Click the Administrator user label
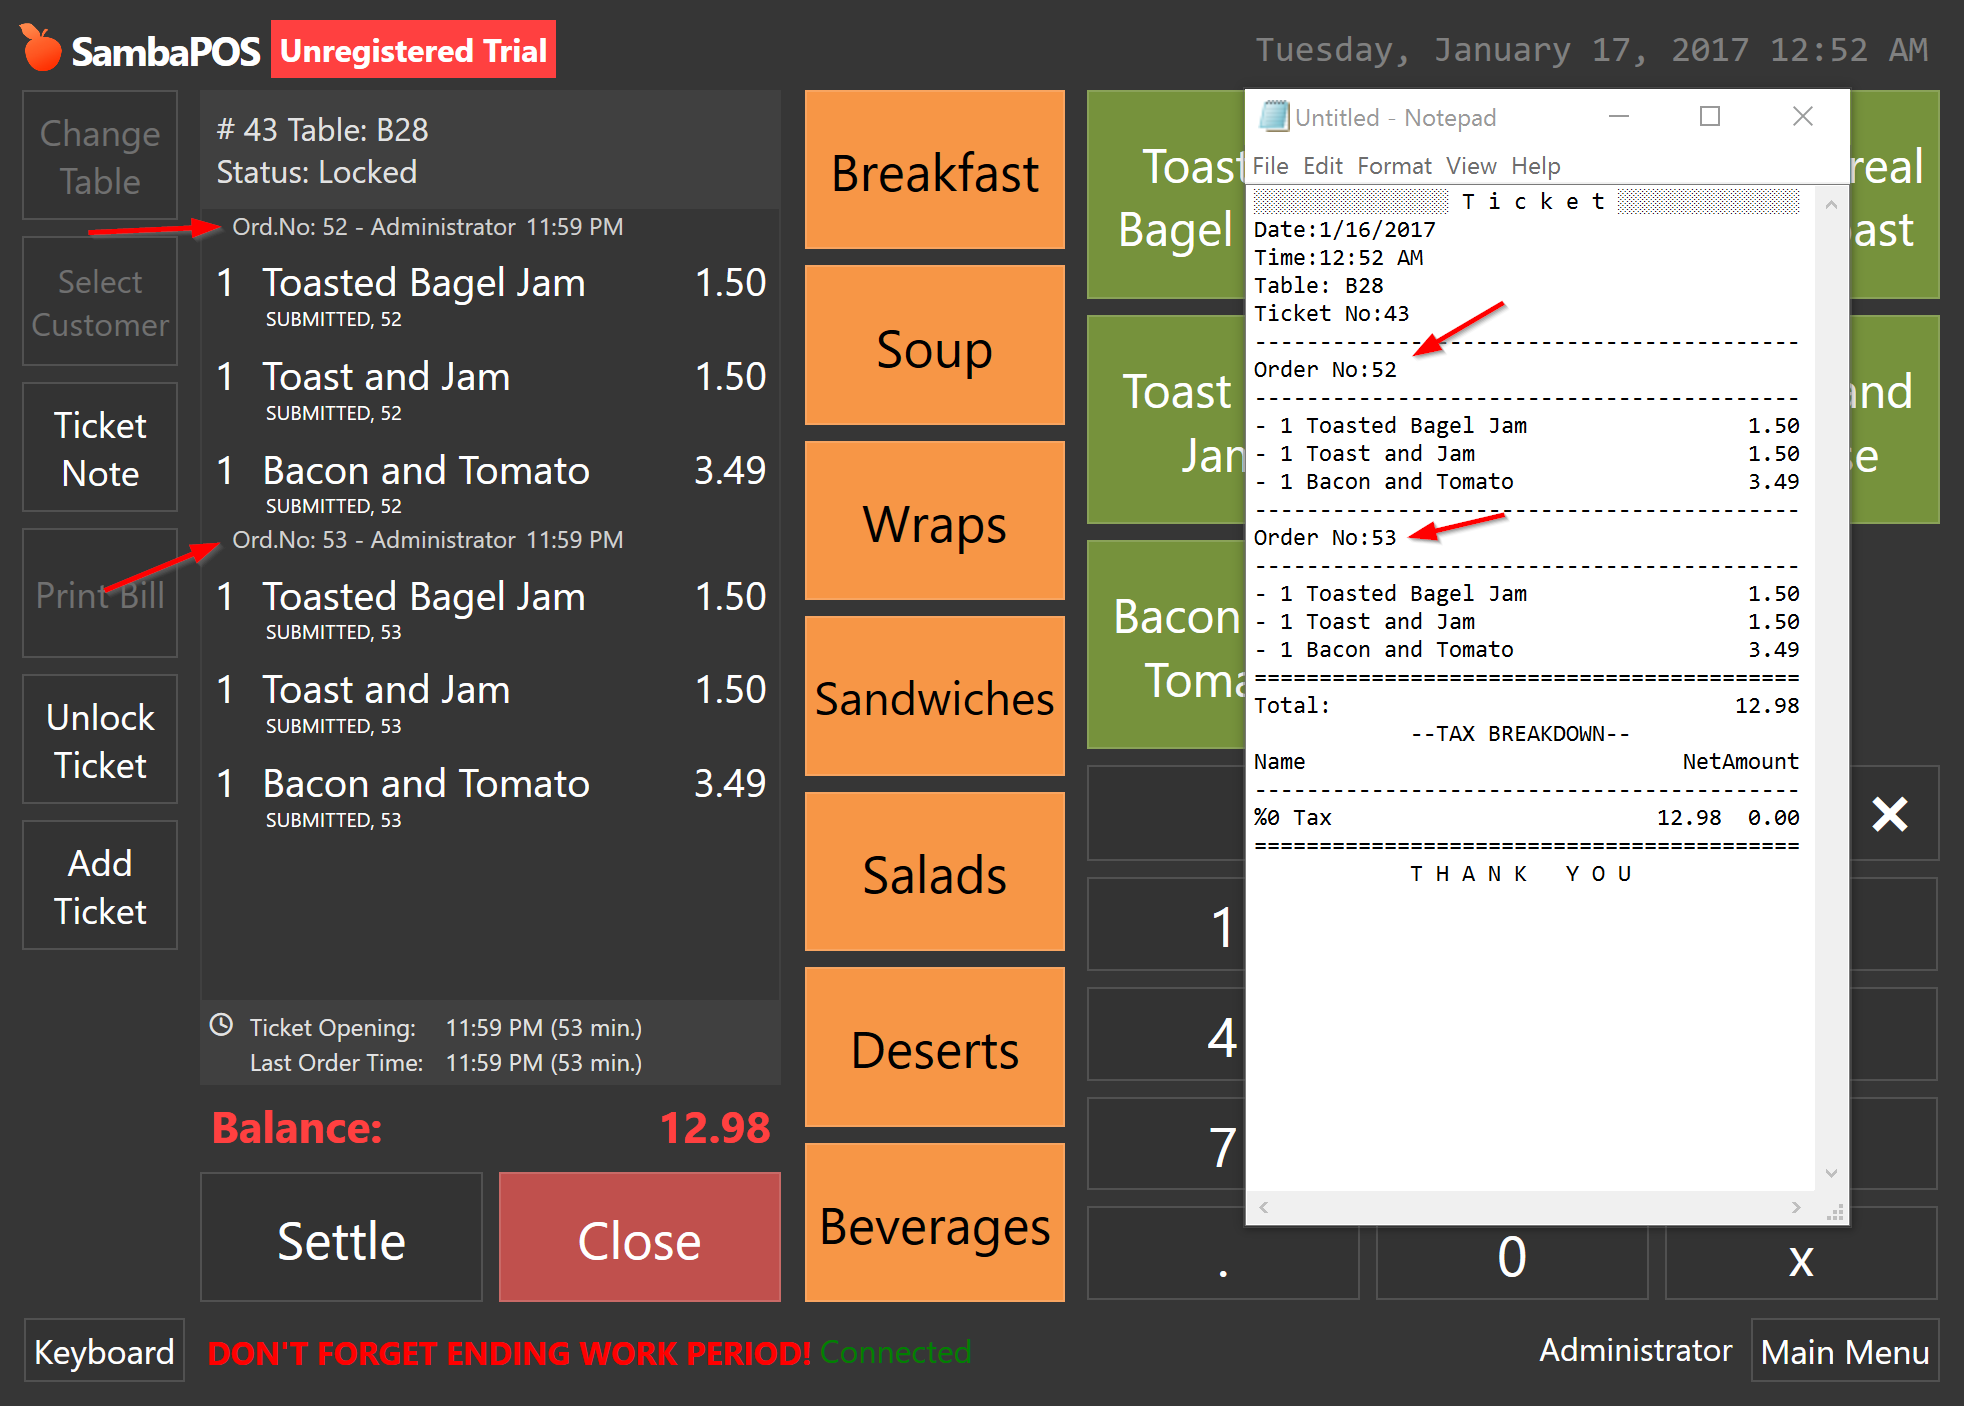 [x=1635, y=1350]
